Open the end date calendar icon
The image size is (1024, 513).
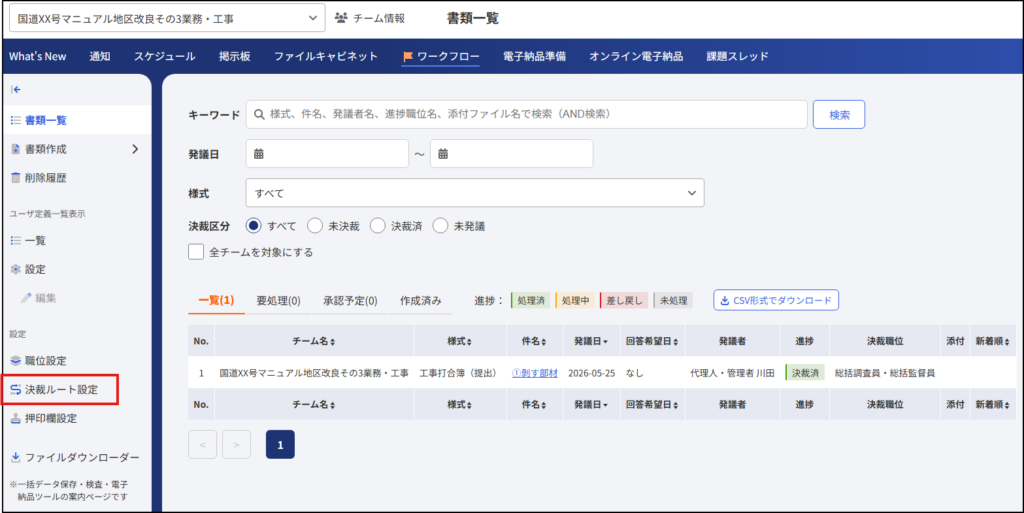[443, 154]
